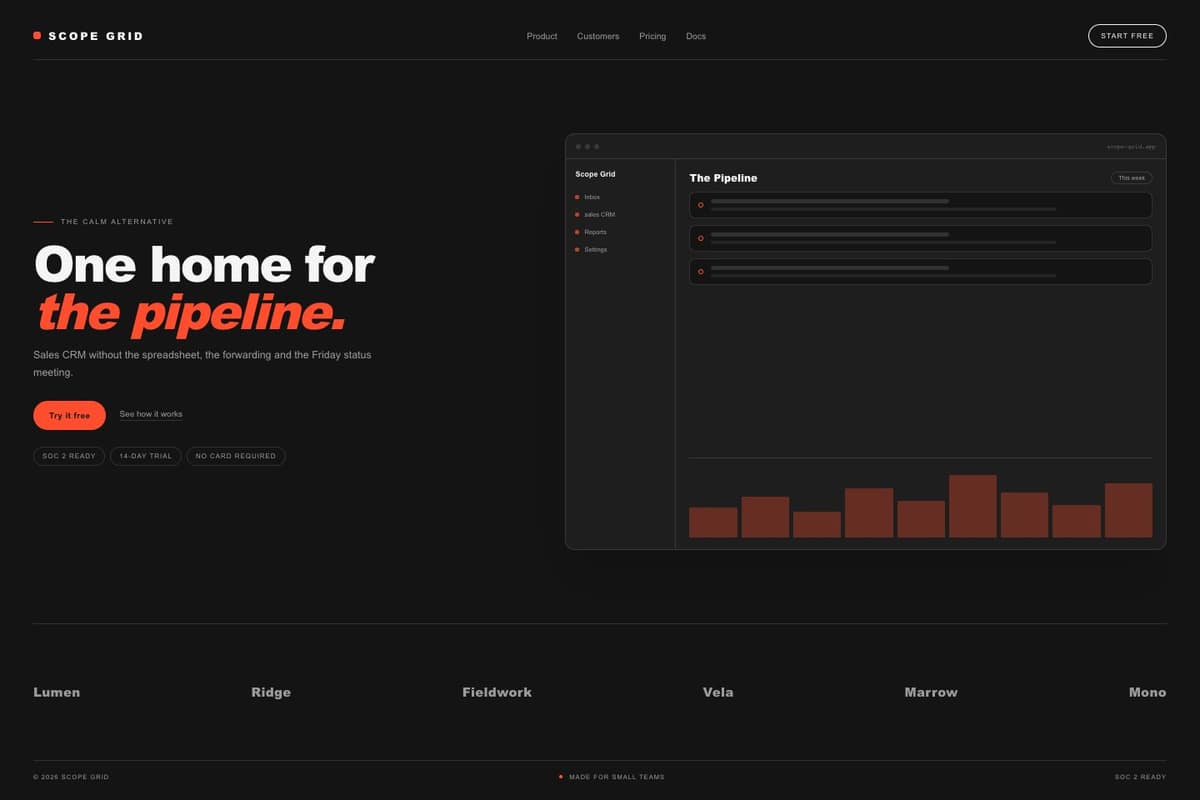
Task: Click the START FREE button
Action: point(1127,36)
